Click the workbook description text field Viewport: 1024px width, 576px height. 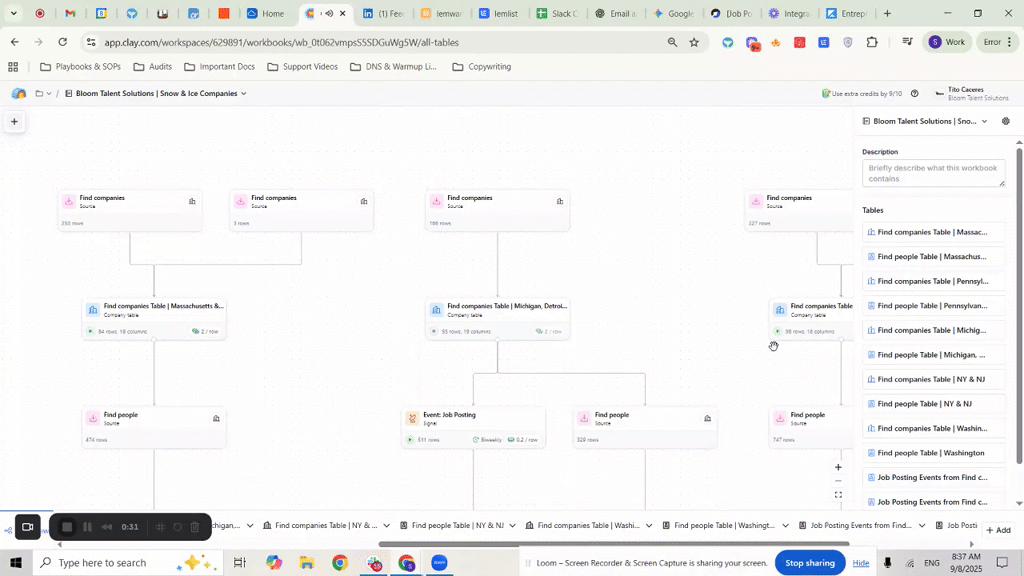(x=933, y=173)
